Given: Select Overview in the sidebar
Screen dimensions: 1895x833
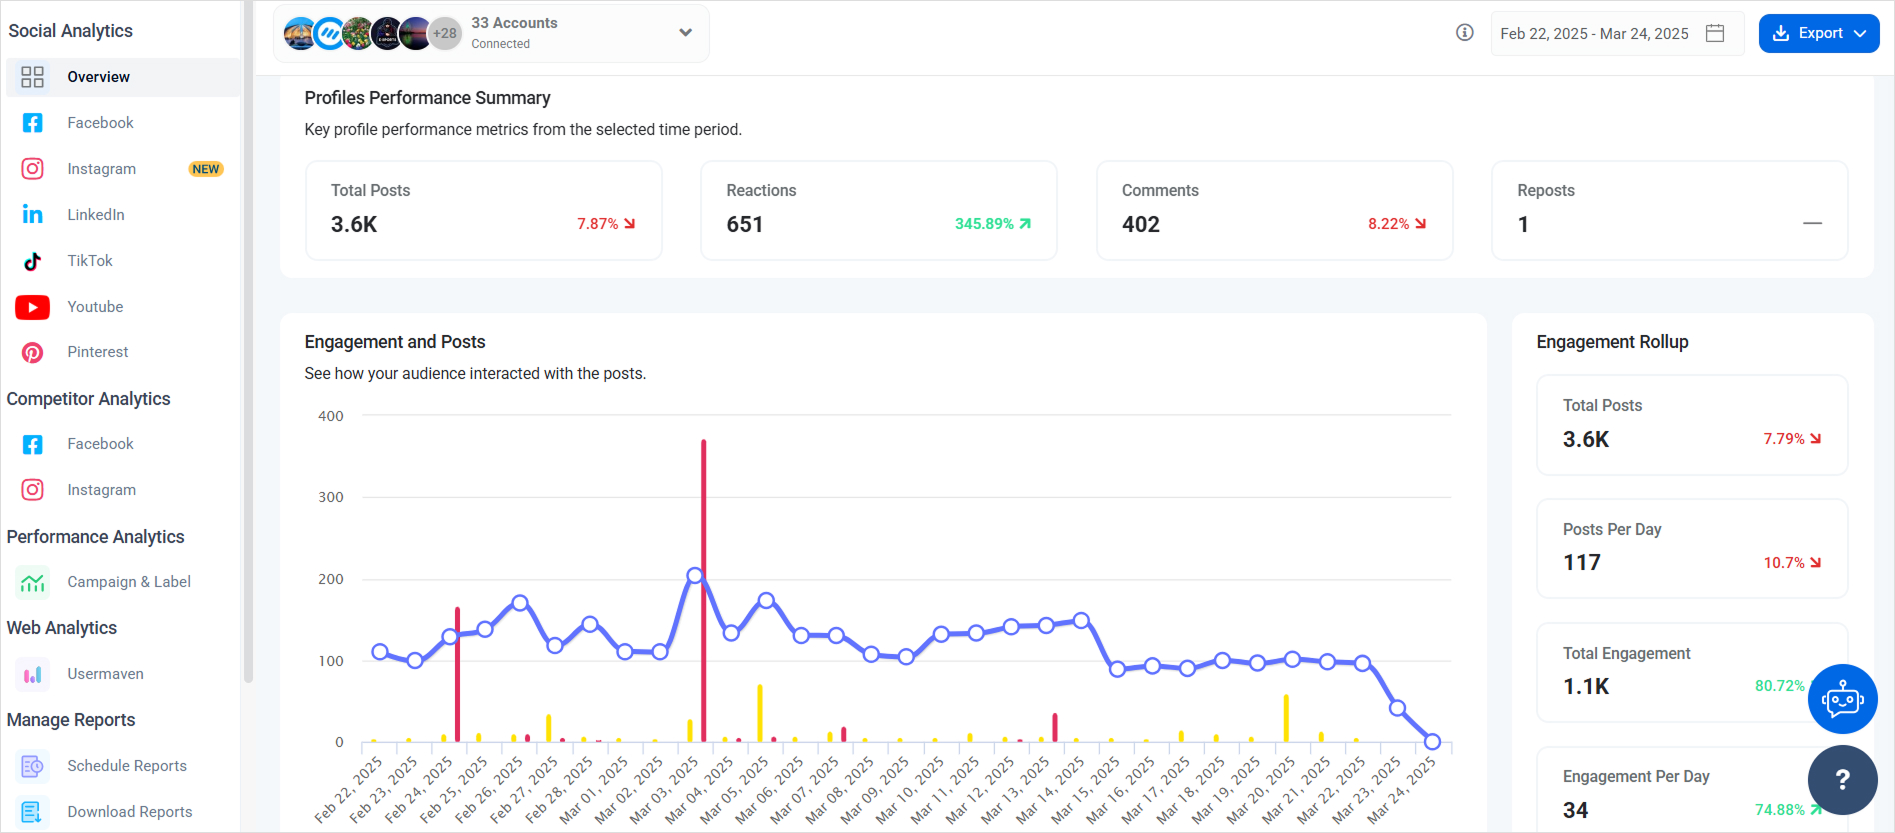Looking at the screenshot, I should [123, 77].
